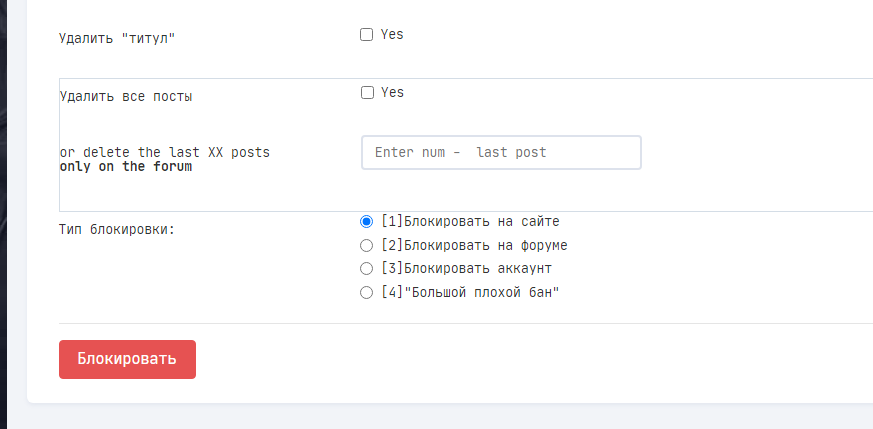This screenshot has height=429, width=873.
Task: Select radio circle for [2]Блокировать на форуме
Action: tap(366, 245)
